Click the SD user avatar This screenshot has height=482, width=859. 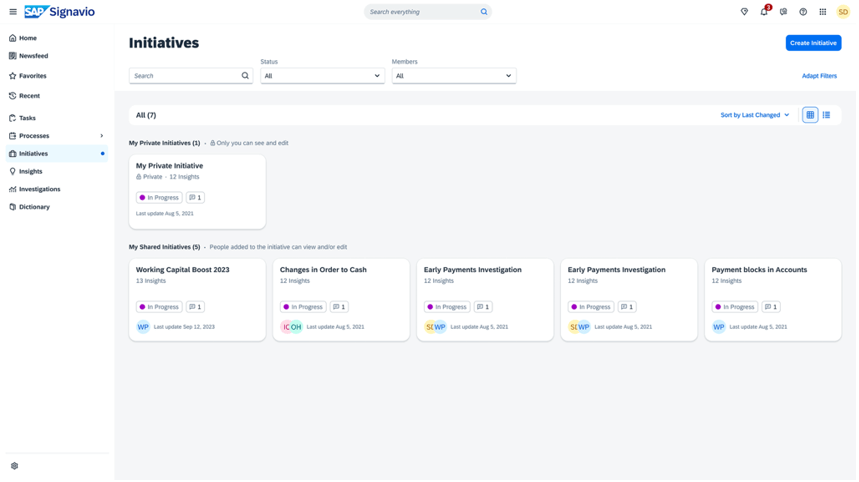pos(843,12)
